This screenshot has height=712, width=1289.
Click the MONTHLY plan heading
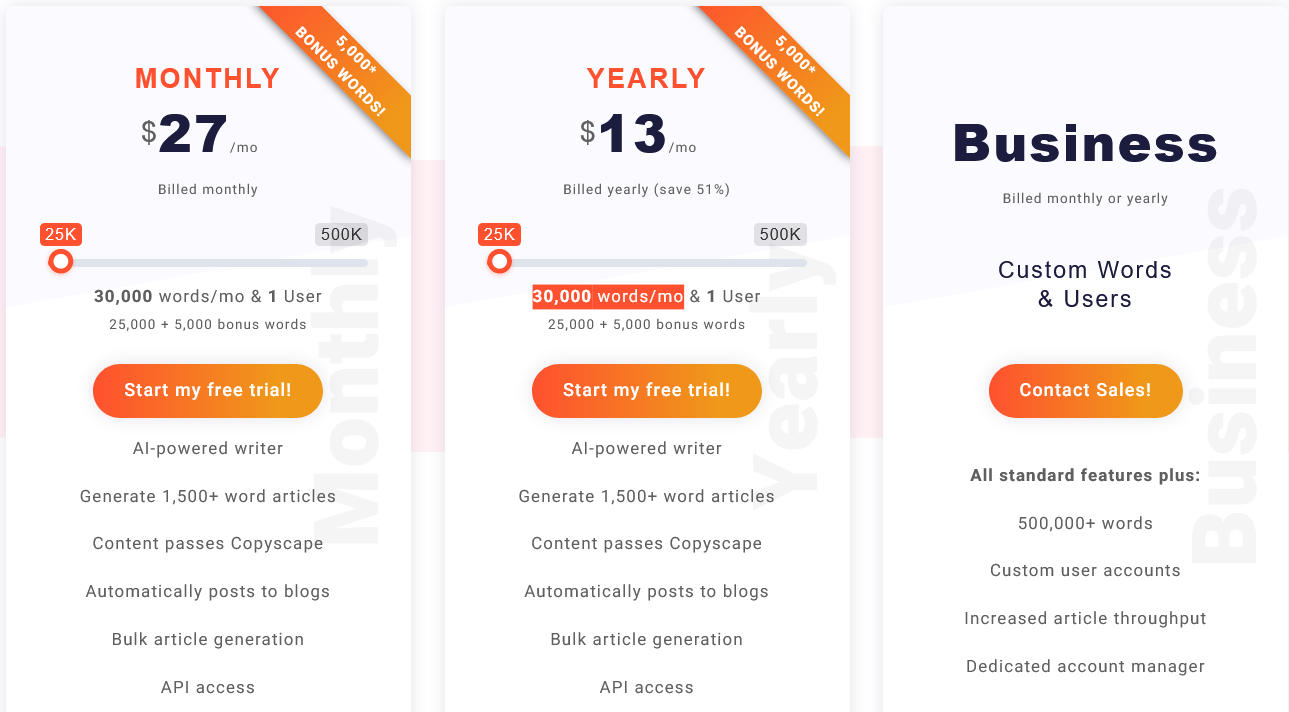coord(208,79)
